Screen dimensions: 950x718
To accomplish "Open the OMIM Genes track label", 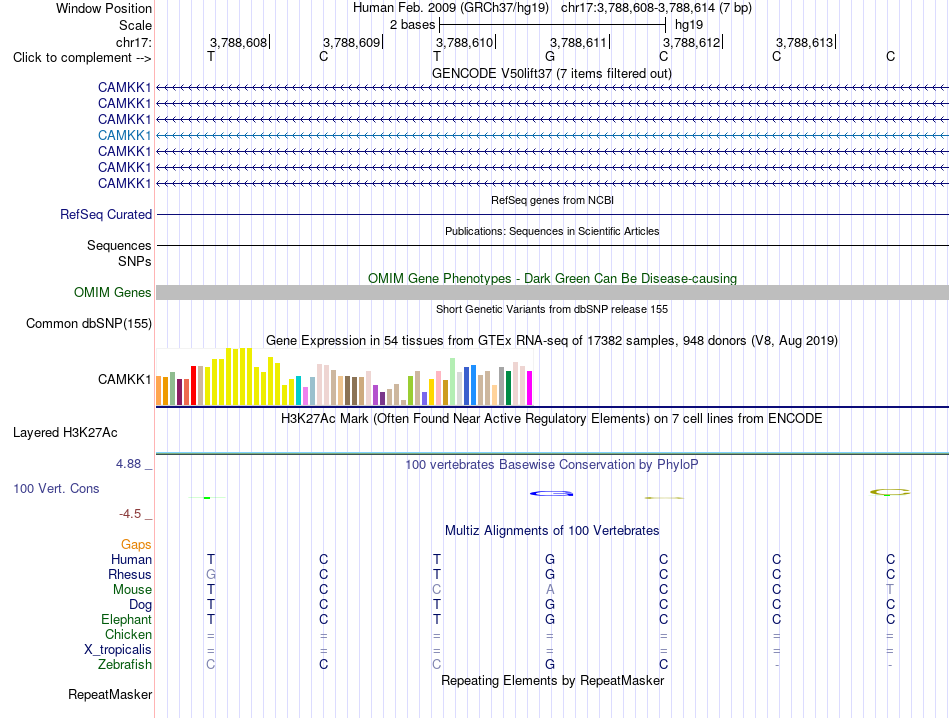I will pyautogui.click(x=113, y=293).
